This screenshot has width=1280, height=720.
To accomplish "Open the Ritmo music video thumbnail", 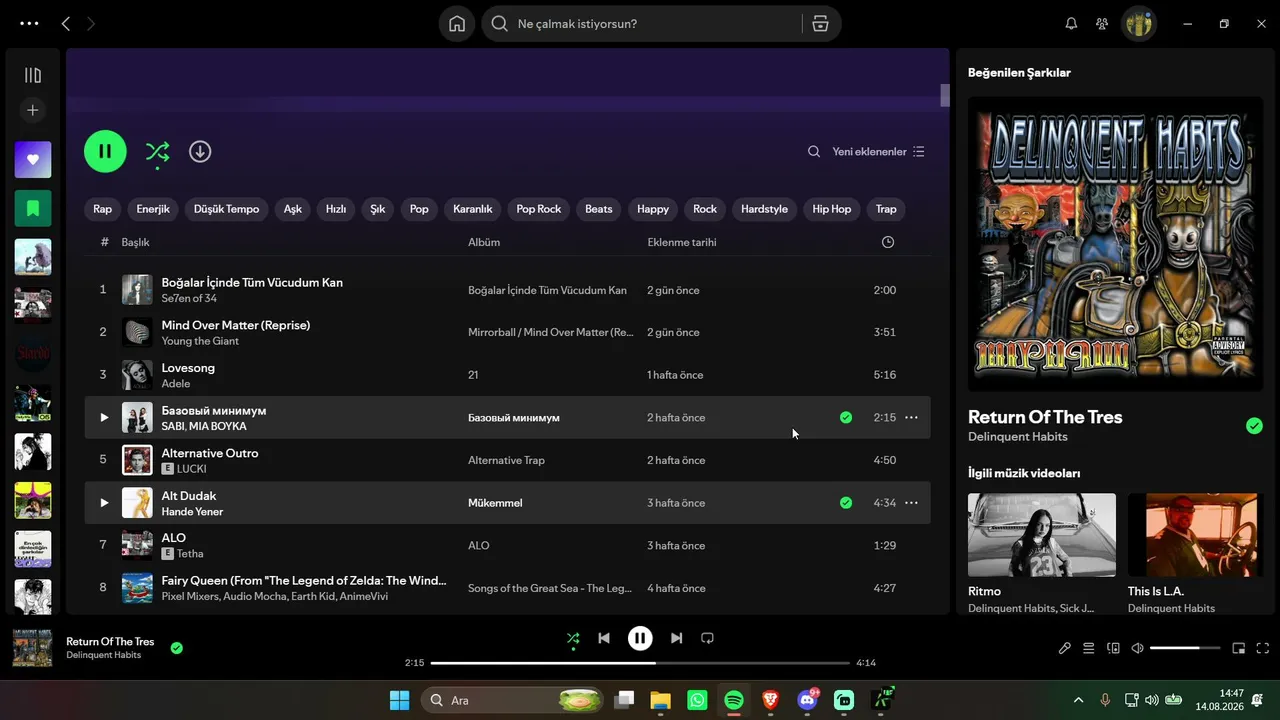I will point(1042,535).
